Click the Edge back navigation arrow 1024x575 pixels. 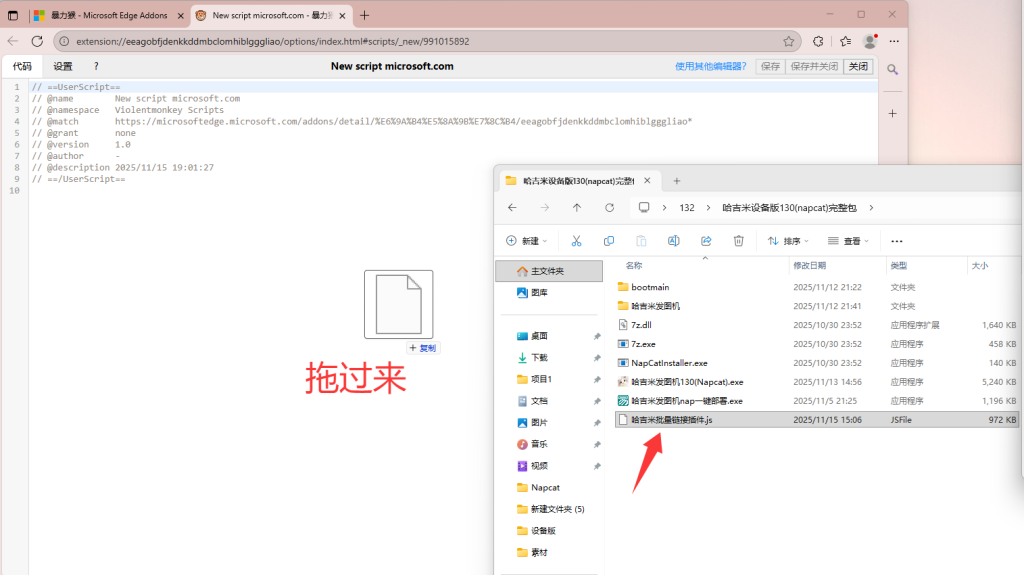click(x=13, y=41)
